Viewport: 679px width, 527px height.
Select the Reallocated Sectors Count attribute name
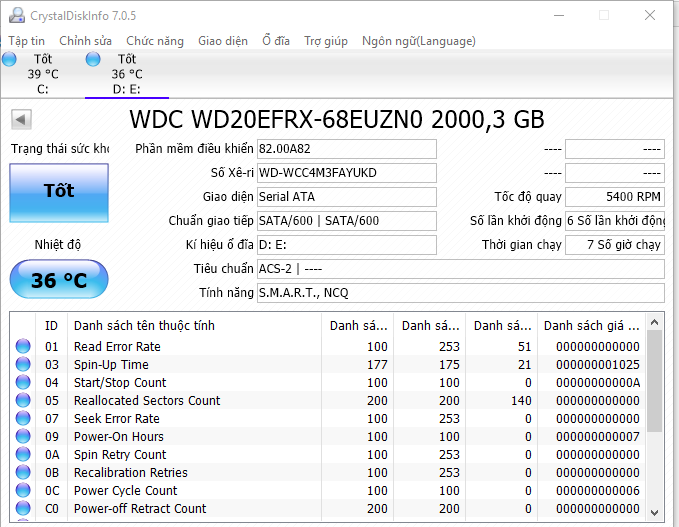[x=147, y=401]
